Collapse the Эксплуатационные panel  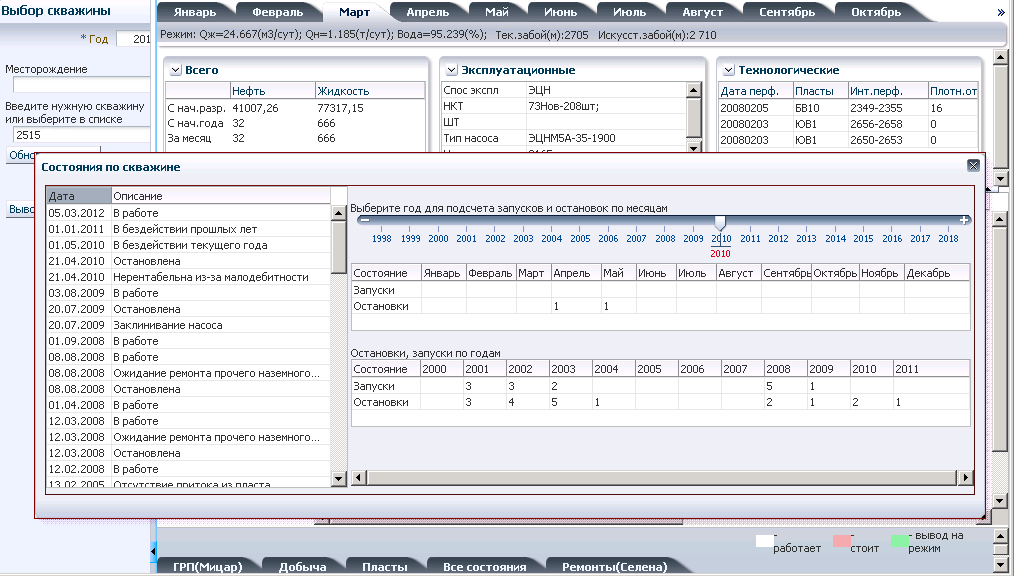451,70
